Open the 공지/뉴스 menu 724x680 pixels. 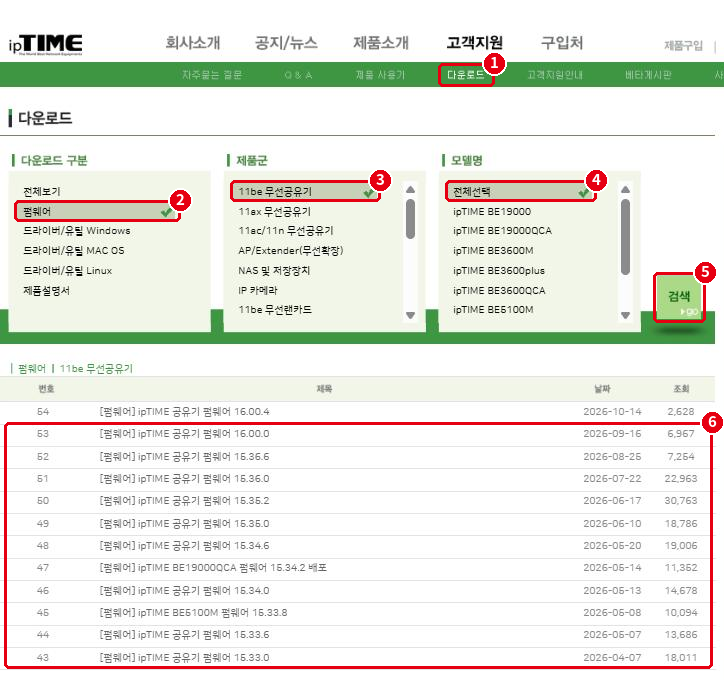[x=286, y=43]
